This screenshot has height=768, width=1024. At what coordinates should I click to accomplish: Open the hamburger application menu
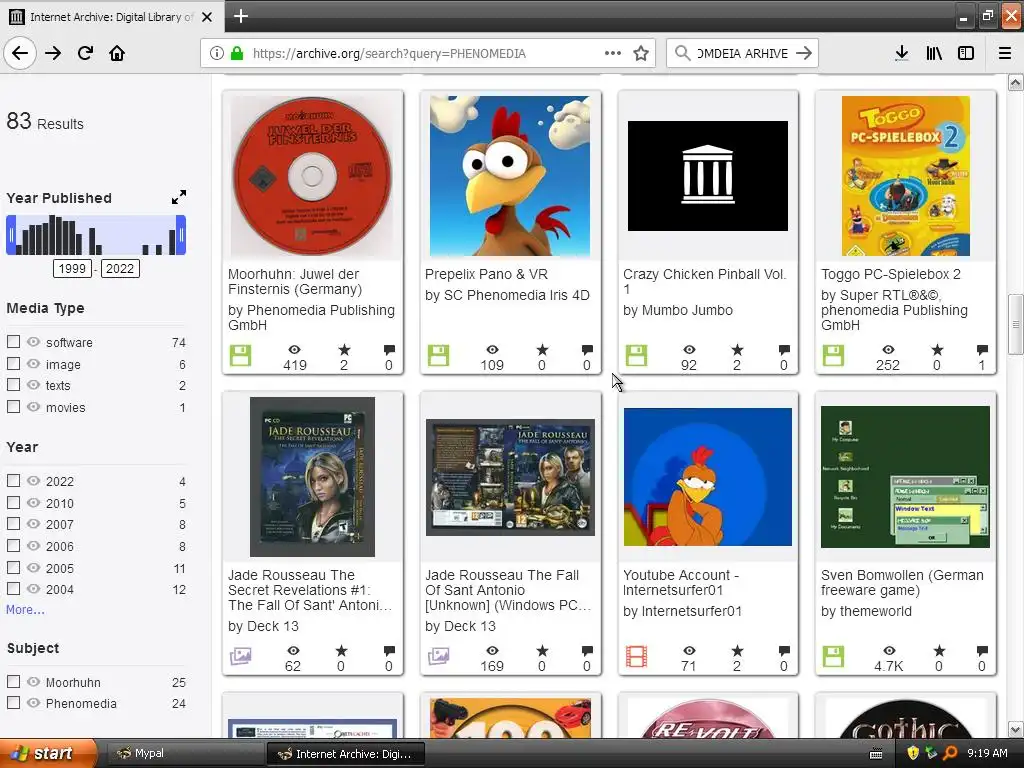point(1004,53)
